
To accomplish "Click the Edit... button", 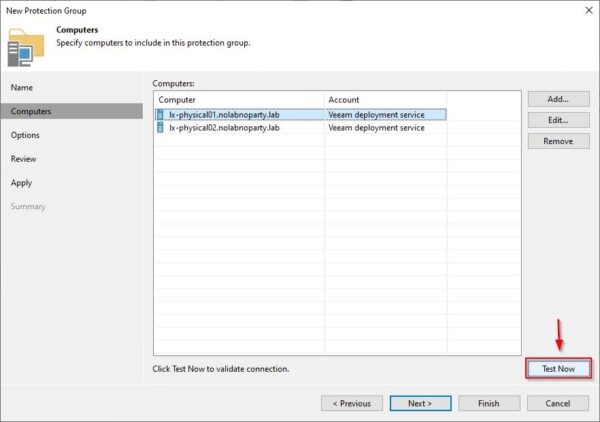I will pos(558,120).
